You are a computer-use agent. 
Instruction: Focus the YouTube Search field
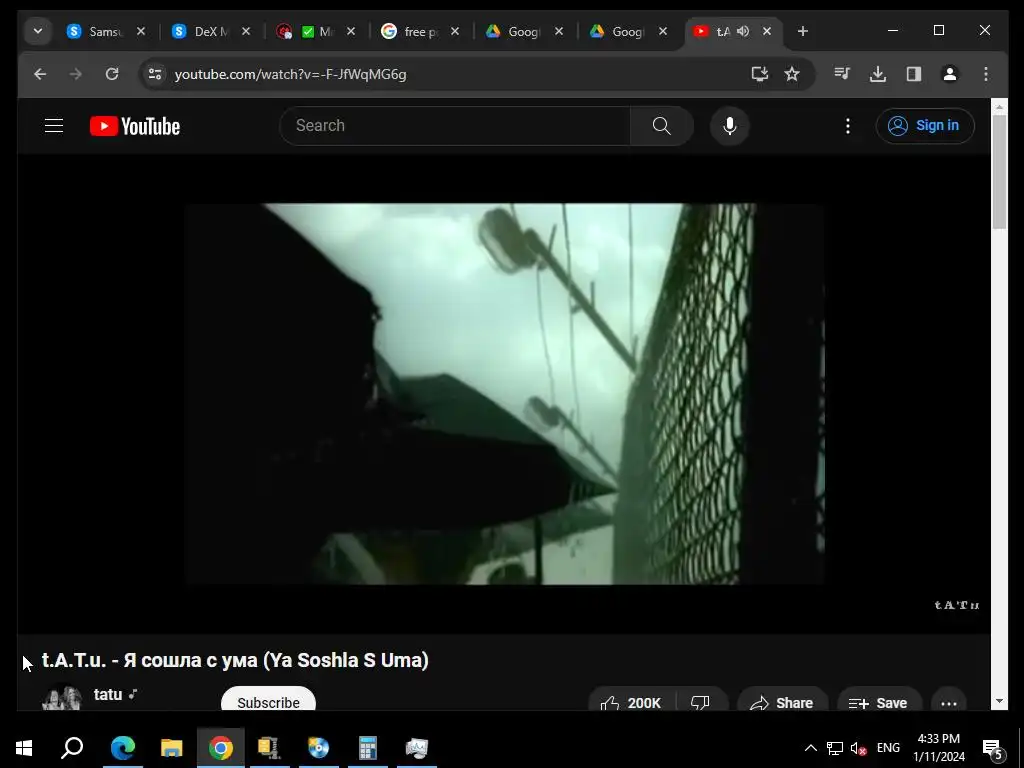pos(455,125)
